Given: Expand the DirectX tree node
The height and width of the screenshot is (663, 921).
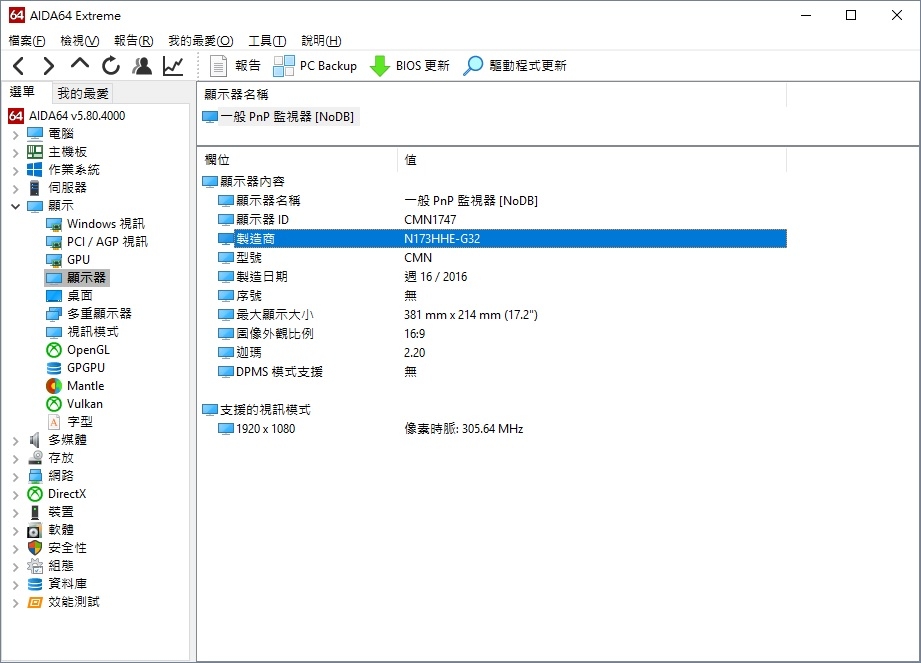Looking at the screenshot, I should 16,494.
